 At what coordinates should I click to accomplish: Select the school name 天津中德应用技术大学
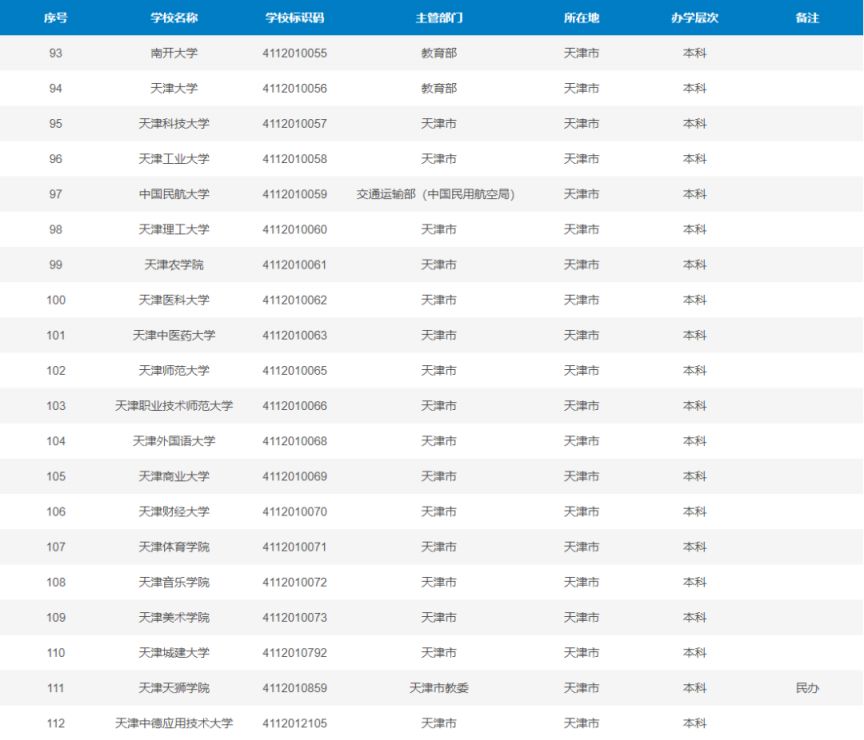tap(174, 723)
